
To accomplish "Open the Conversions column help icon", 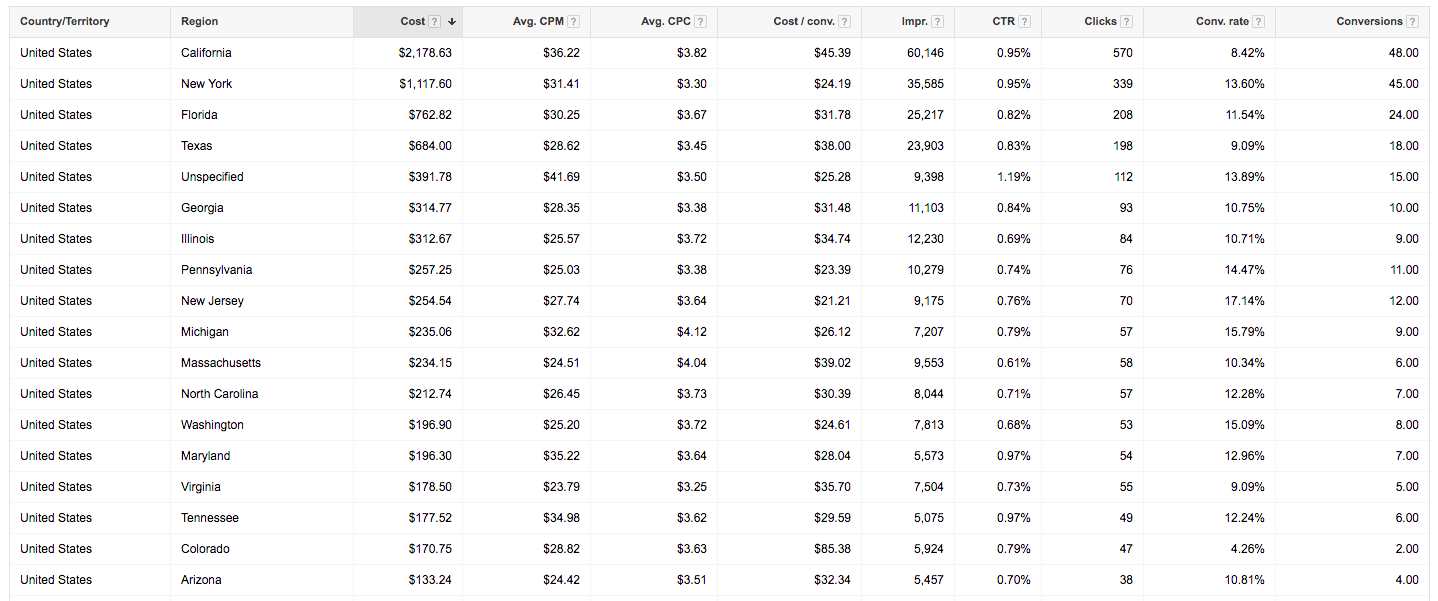I will click(1412, 21).
